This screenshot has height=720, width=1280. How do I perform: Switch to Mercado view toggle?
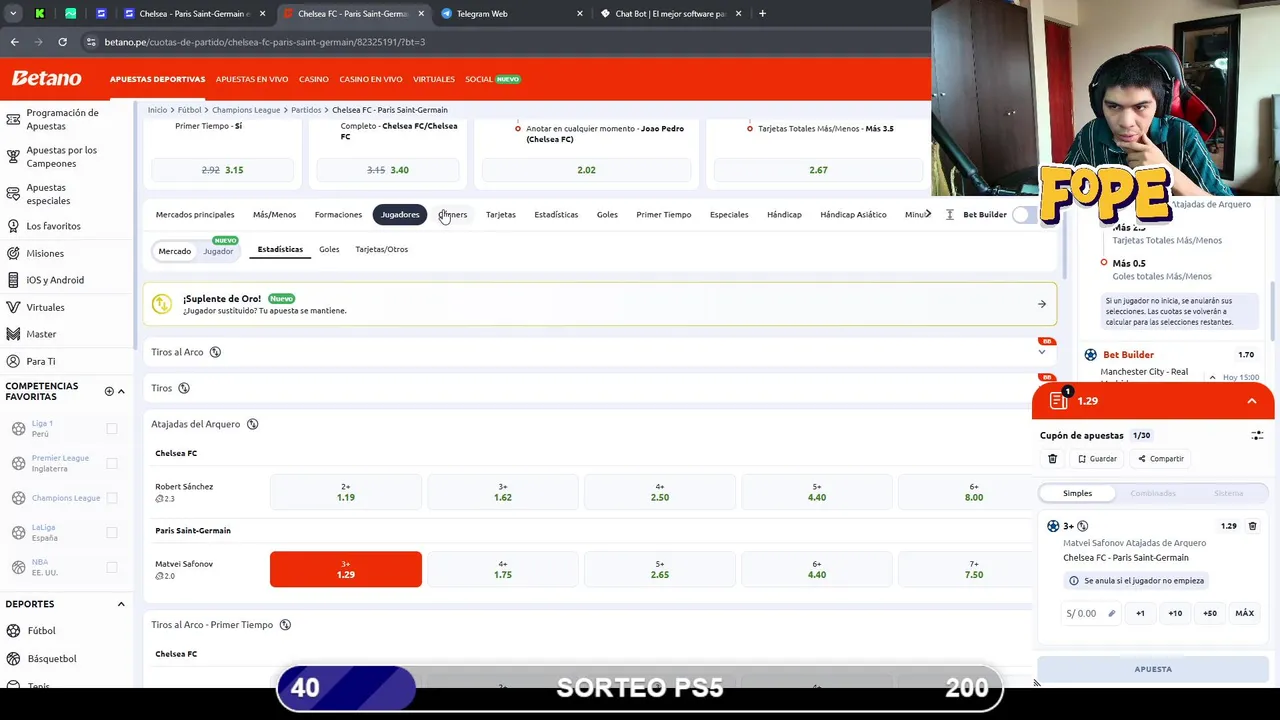coord(174,251)
